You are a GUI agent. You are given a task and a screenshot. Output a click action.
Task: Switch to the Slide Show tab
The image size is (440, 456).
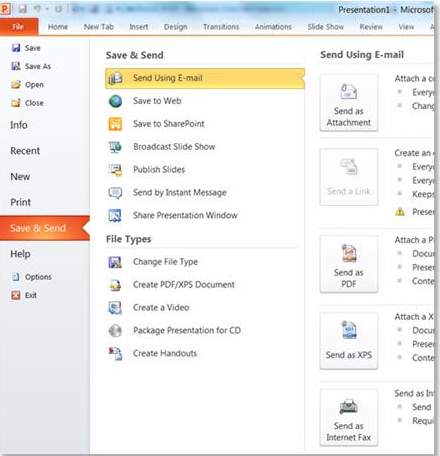[x=325, y=27]
